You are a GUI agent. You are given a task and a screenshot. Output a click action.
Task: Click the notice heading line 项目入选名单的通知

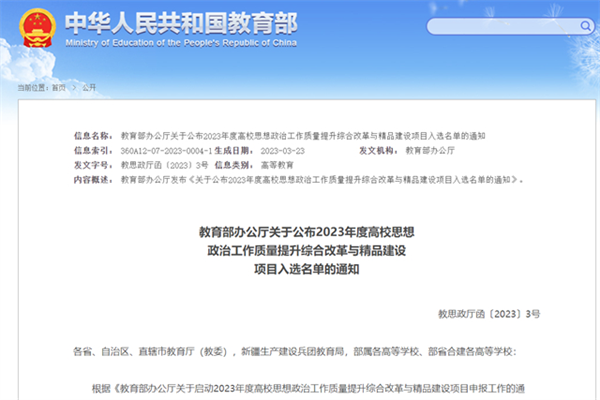tap(307, 269)
